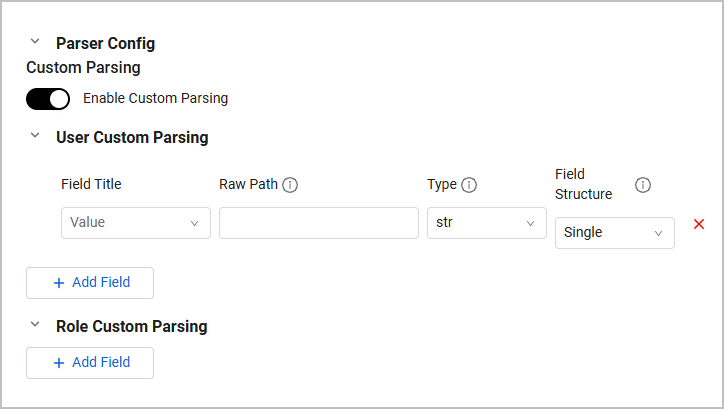
Task: Click the Role Custom Parsing heading
Action: 131,326
